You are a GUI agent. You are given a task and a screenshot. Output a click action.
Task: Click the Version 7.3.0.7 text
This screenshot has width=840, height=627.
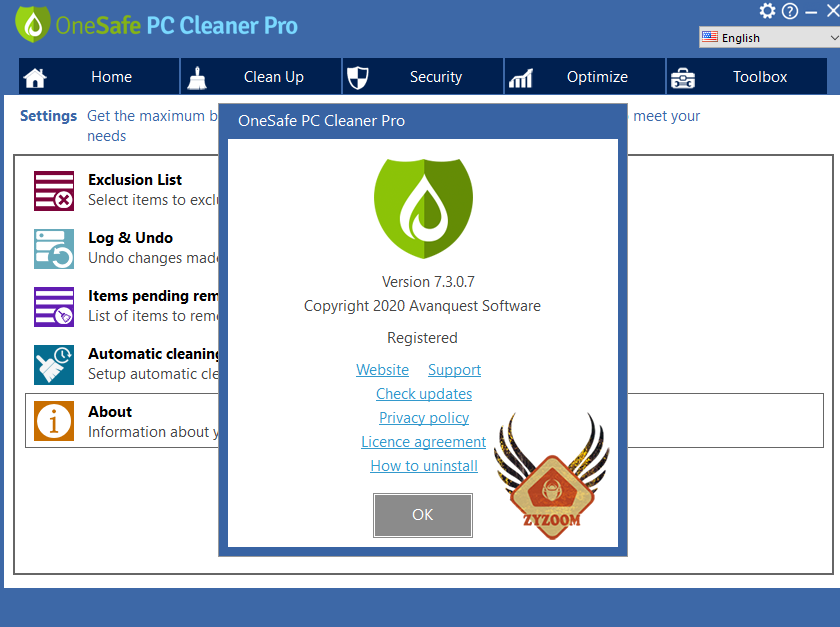click(428, 282)
